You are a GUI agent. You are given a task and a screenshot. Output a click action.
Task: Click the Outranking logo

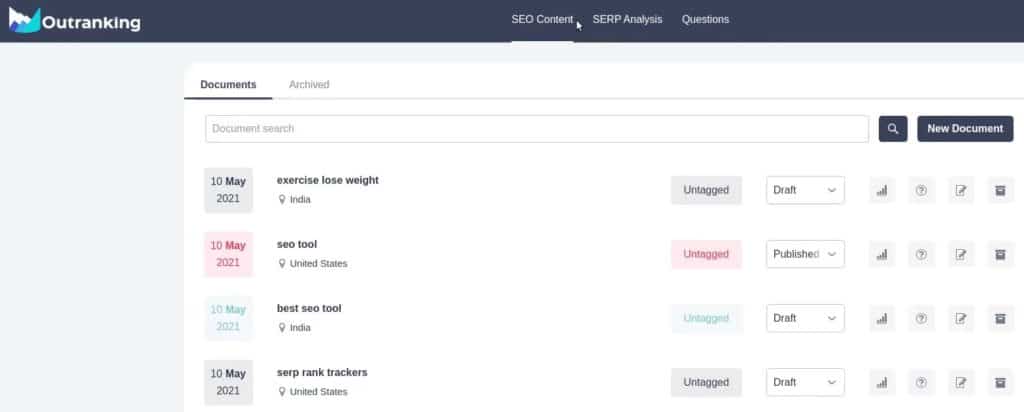tap(74, 21)
